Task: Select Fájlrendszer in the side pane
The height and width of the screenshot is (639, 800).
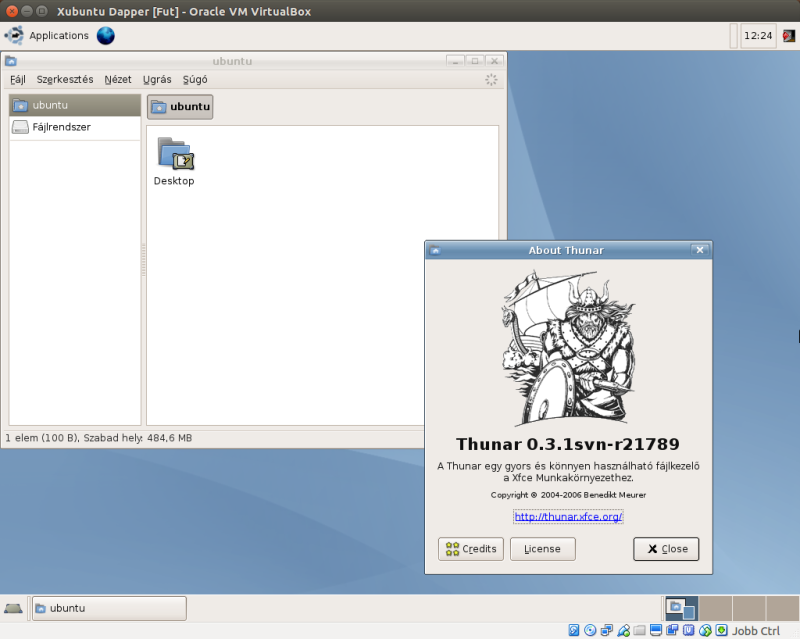Action: (75, 127)
